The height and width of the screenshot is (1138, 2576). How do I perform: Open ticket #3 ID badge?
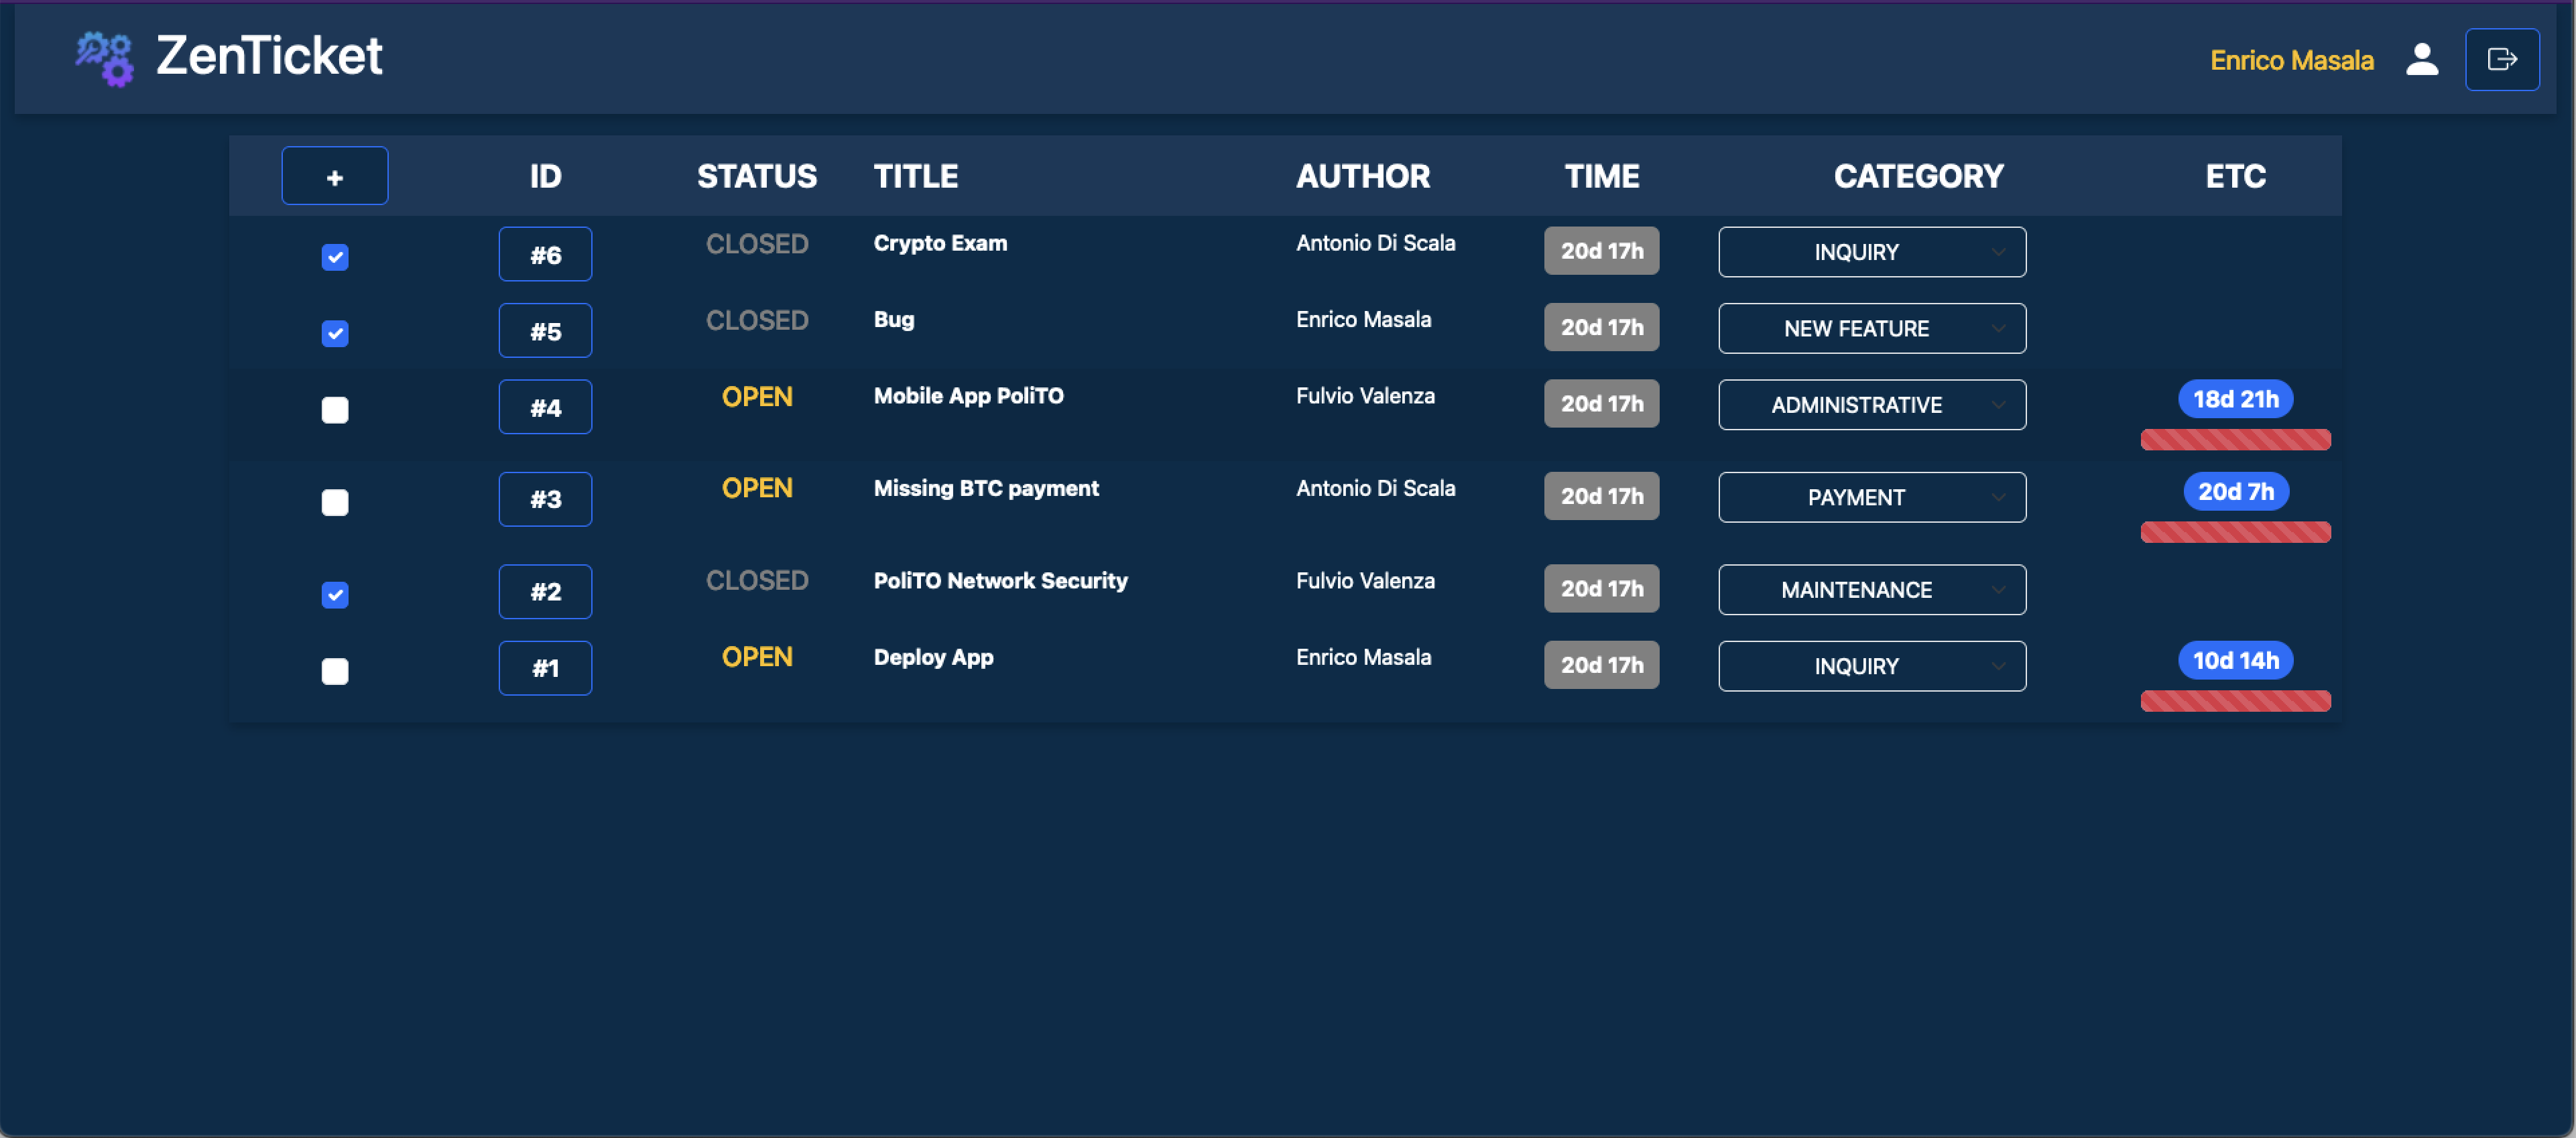click(x=545, y=499)
